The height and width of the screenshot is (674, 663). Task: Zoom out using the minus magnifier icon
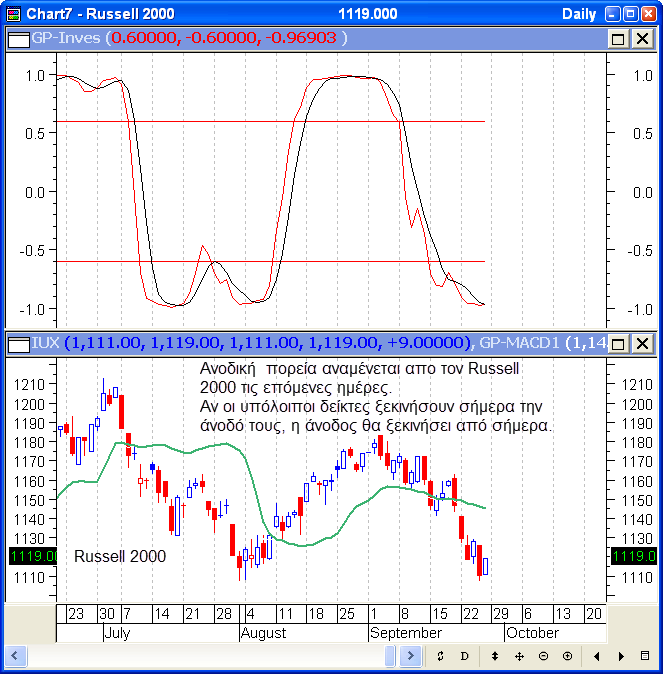click(x=543, y=656)
